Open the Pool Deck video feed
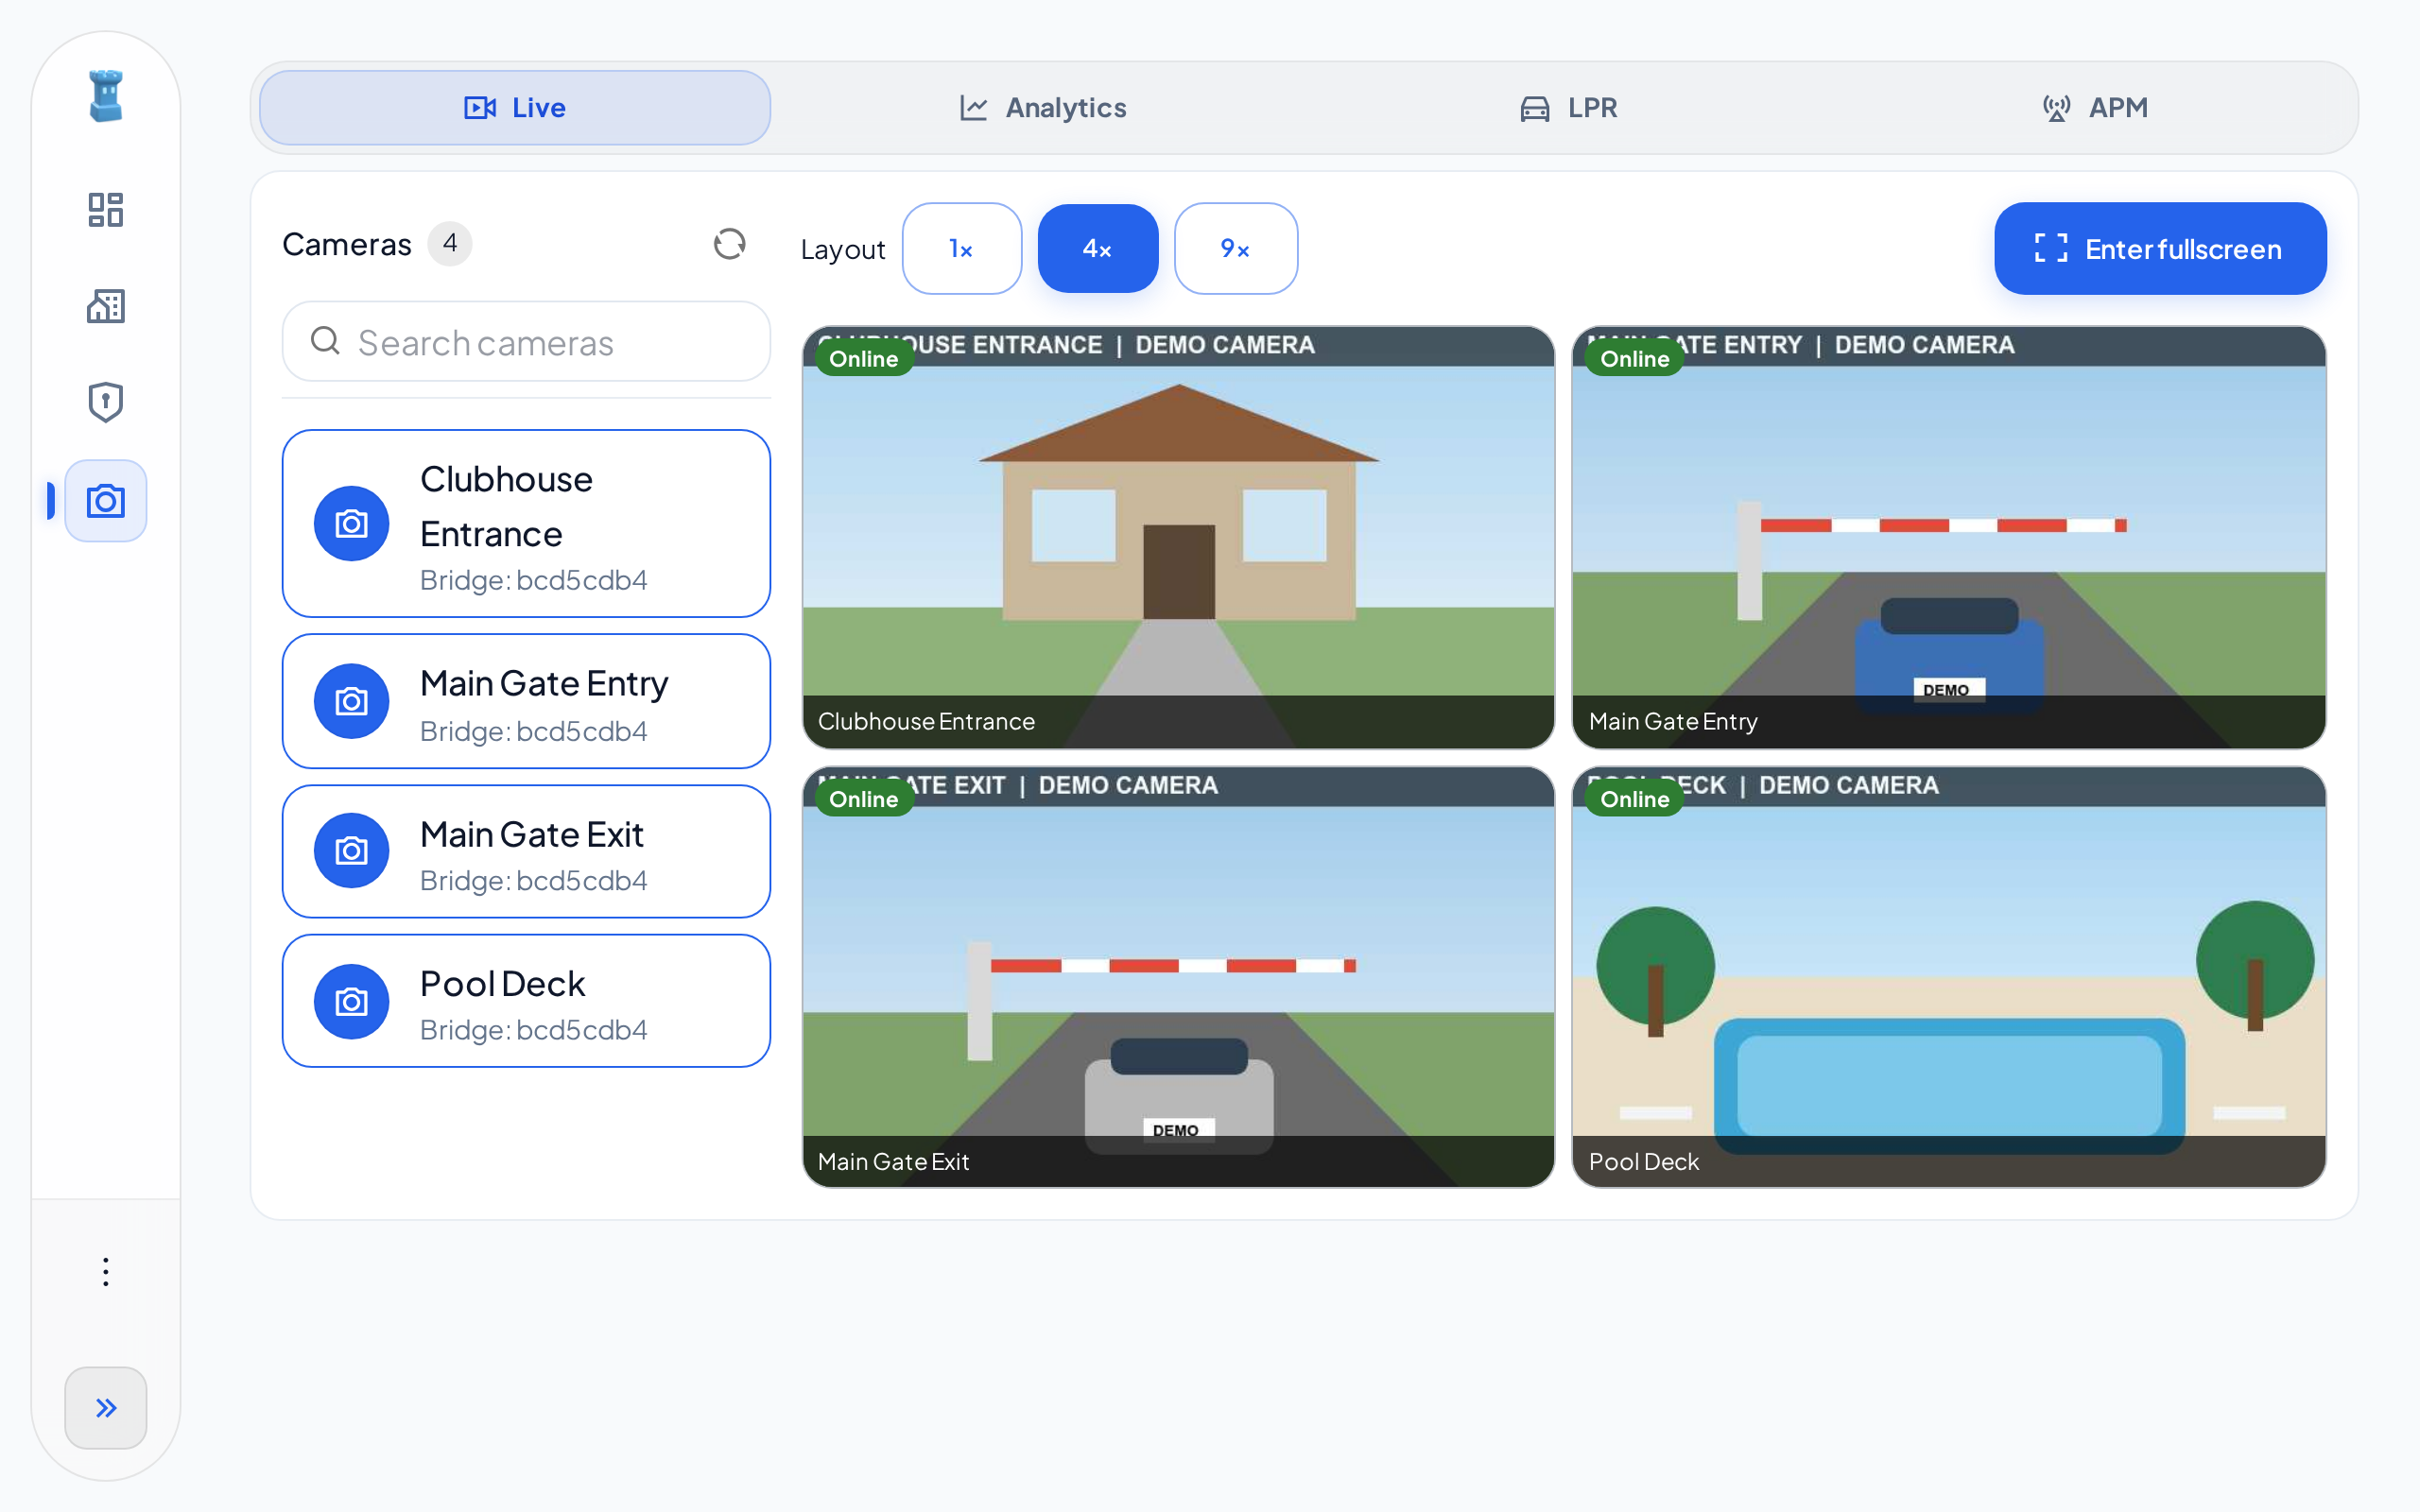This screenshot has height=1512, width=2420. click(x=1948, y=977)
